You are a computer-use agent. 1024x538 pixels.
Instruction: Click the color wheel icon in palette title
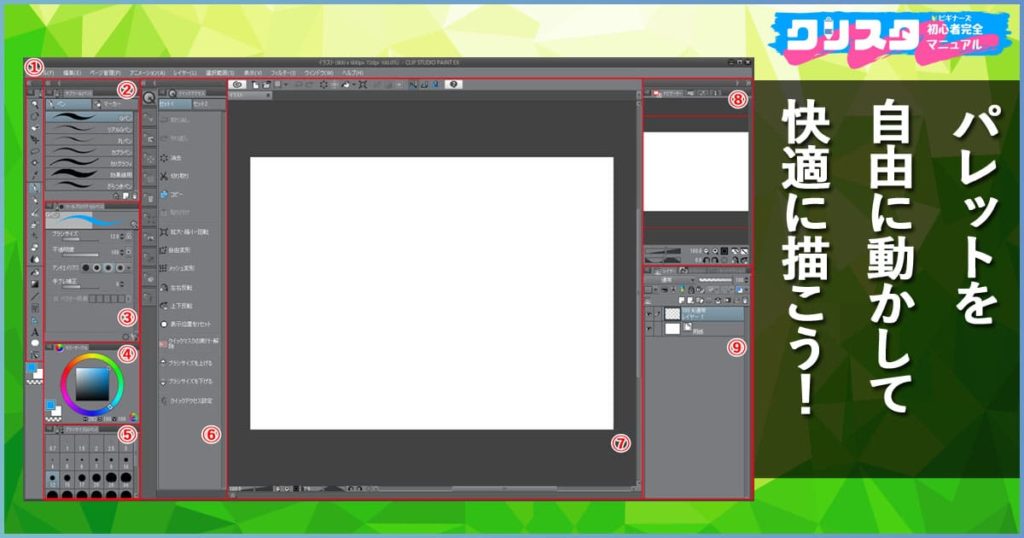pyautogui.click(x=59, y=348)
